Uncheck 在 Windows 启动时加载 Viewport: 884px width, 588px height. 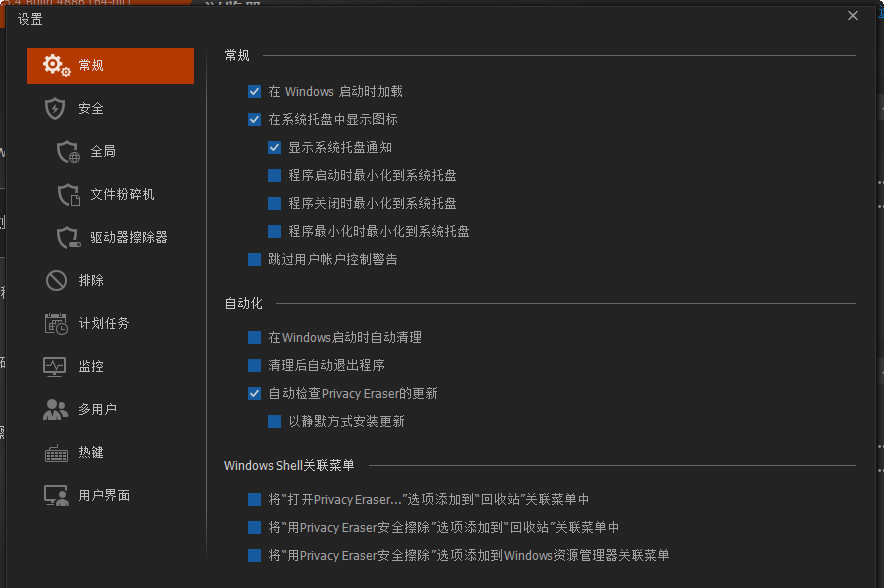(254, 90)
